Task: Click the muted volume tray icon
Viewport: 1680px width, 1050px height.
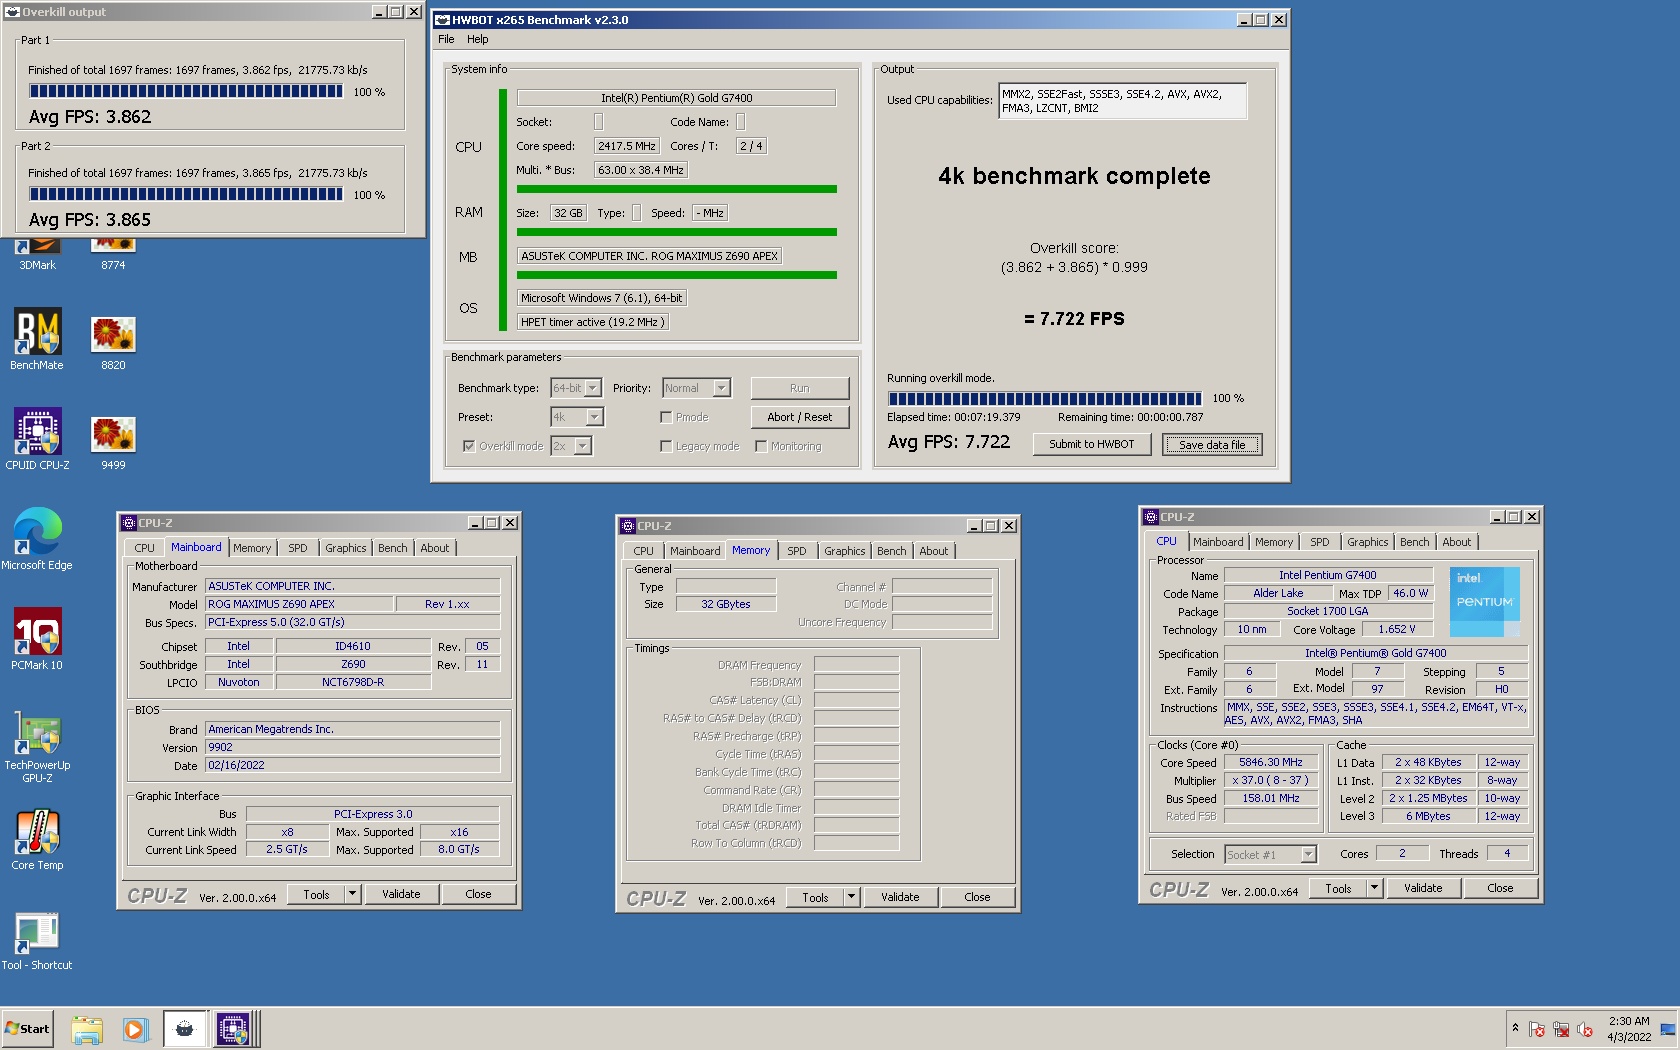Action: [1585, 1029]
